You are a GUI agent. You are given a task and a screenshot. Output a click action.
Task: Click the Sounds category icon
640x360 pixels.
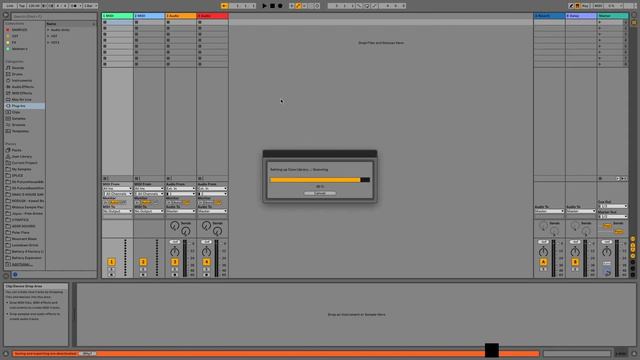pyautogui.click(x=8, y=68)
